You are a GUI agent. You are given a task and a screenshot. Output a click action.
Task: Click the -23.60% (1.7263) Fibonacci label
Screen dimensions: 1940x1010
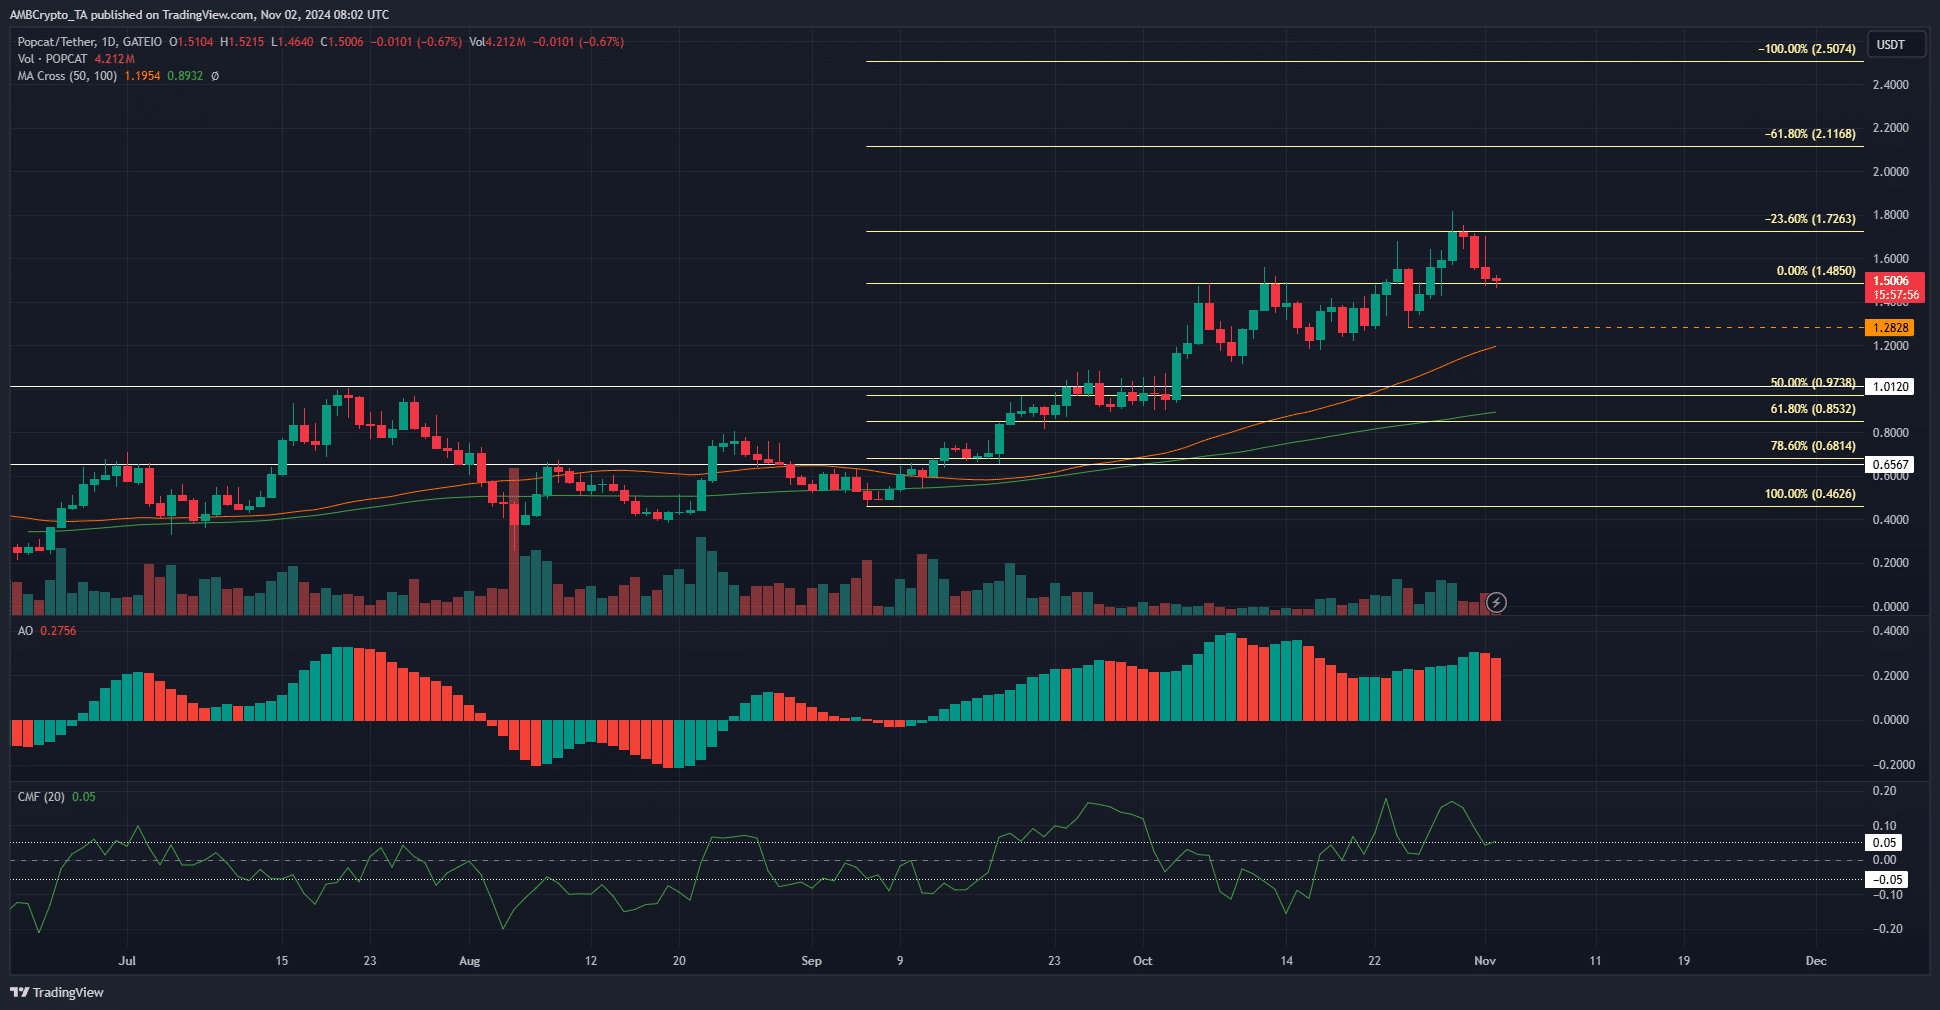(x=1810, y=218)
